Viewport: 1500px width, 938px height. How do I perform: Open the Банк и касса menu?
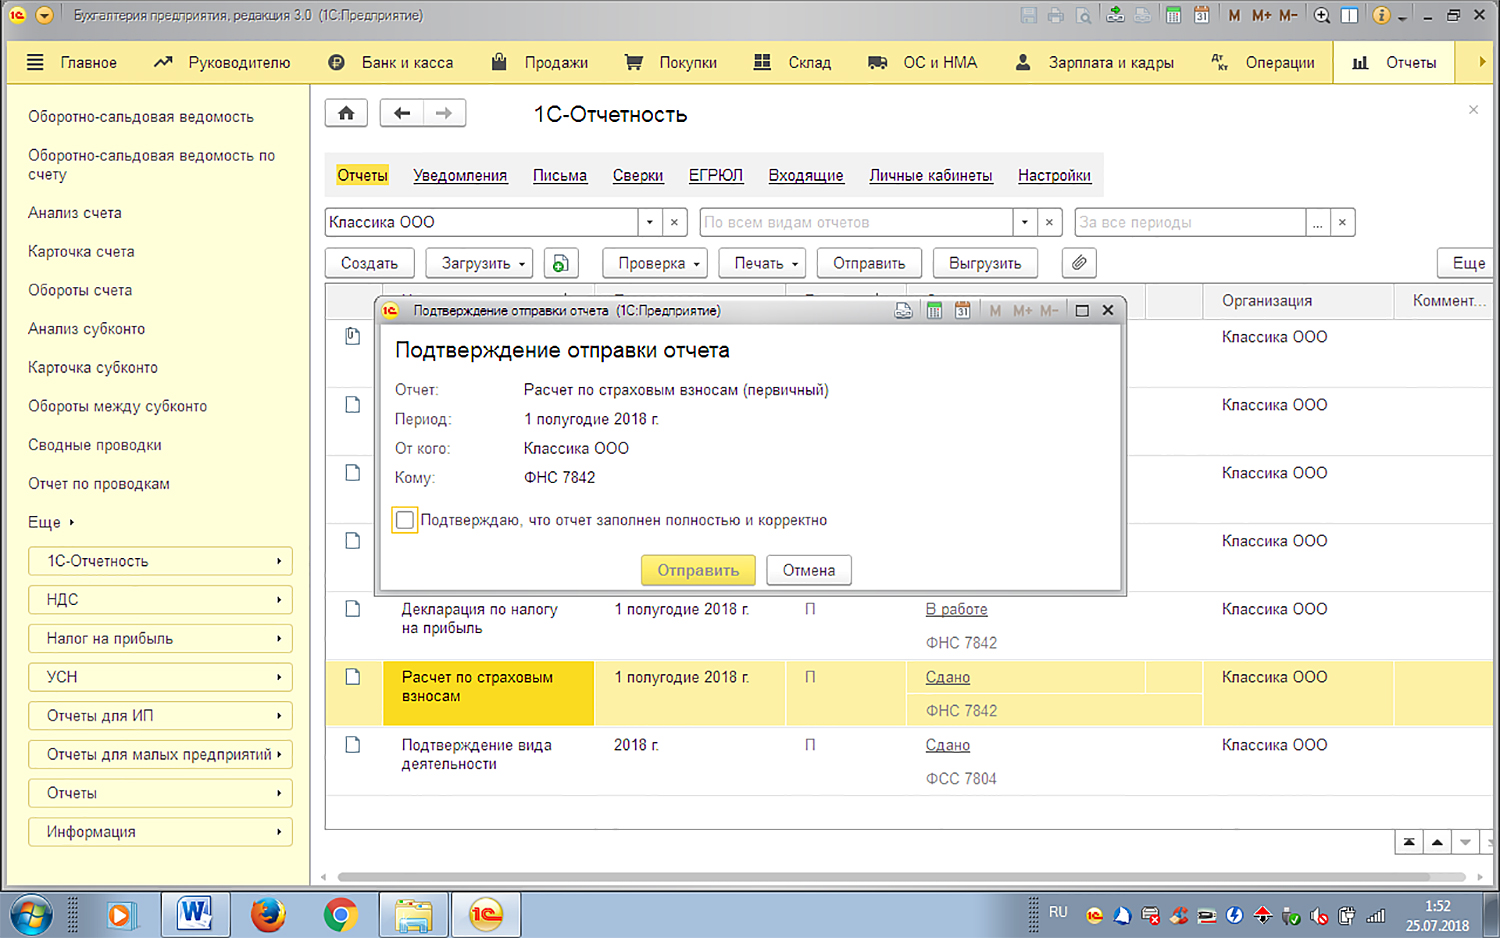pyautogui.click(x=391, y=62)
